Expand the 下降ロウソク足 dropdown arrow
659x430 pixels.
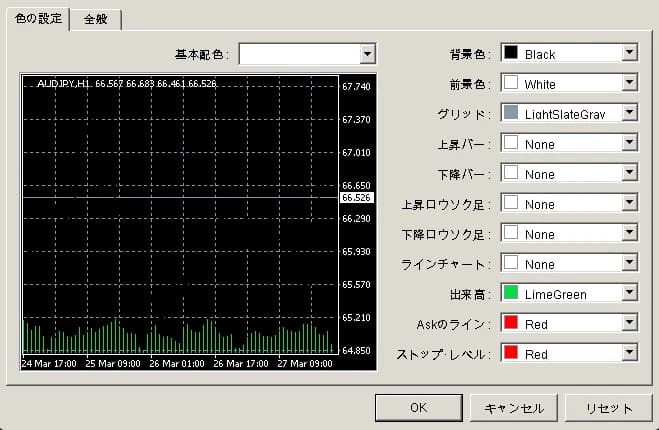click(x=629, y=232)
